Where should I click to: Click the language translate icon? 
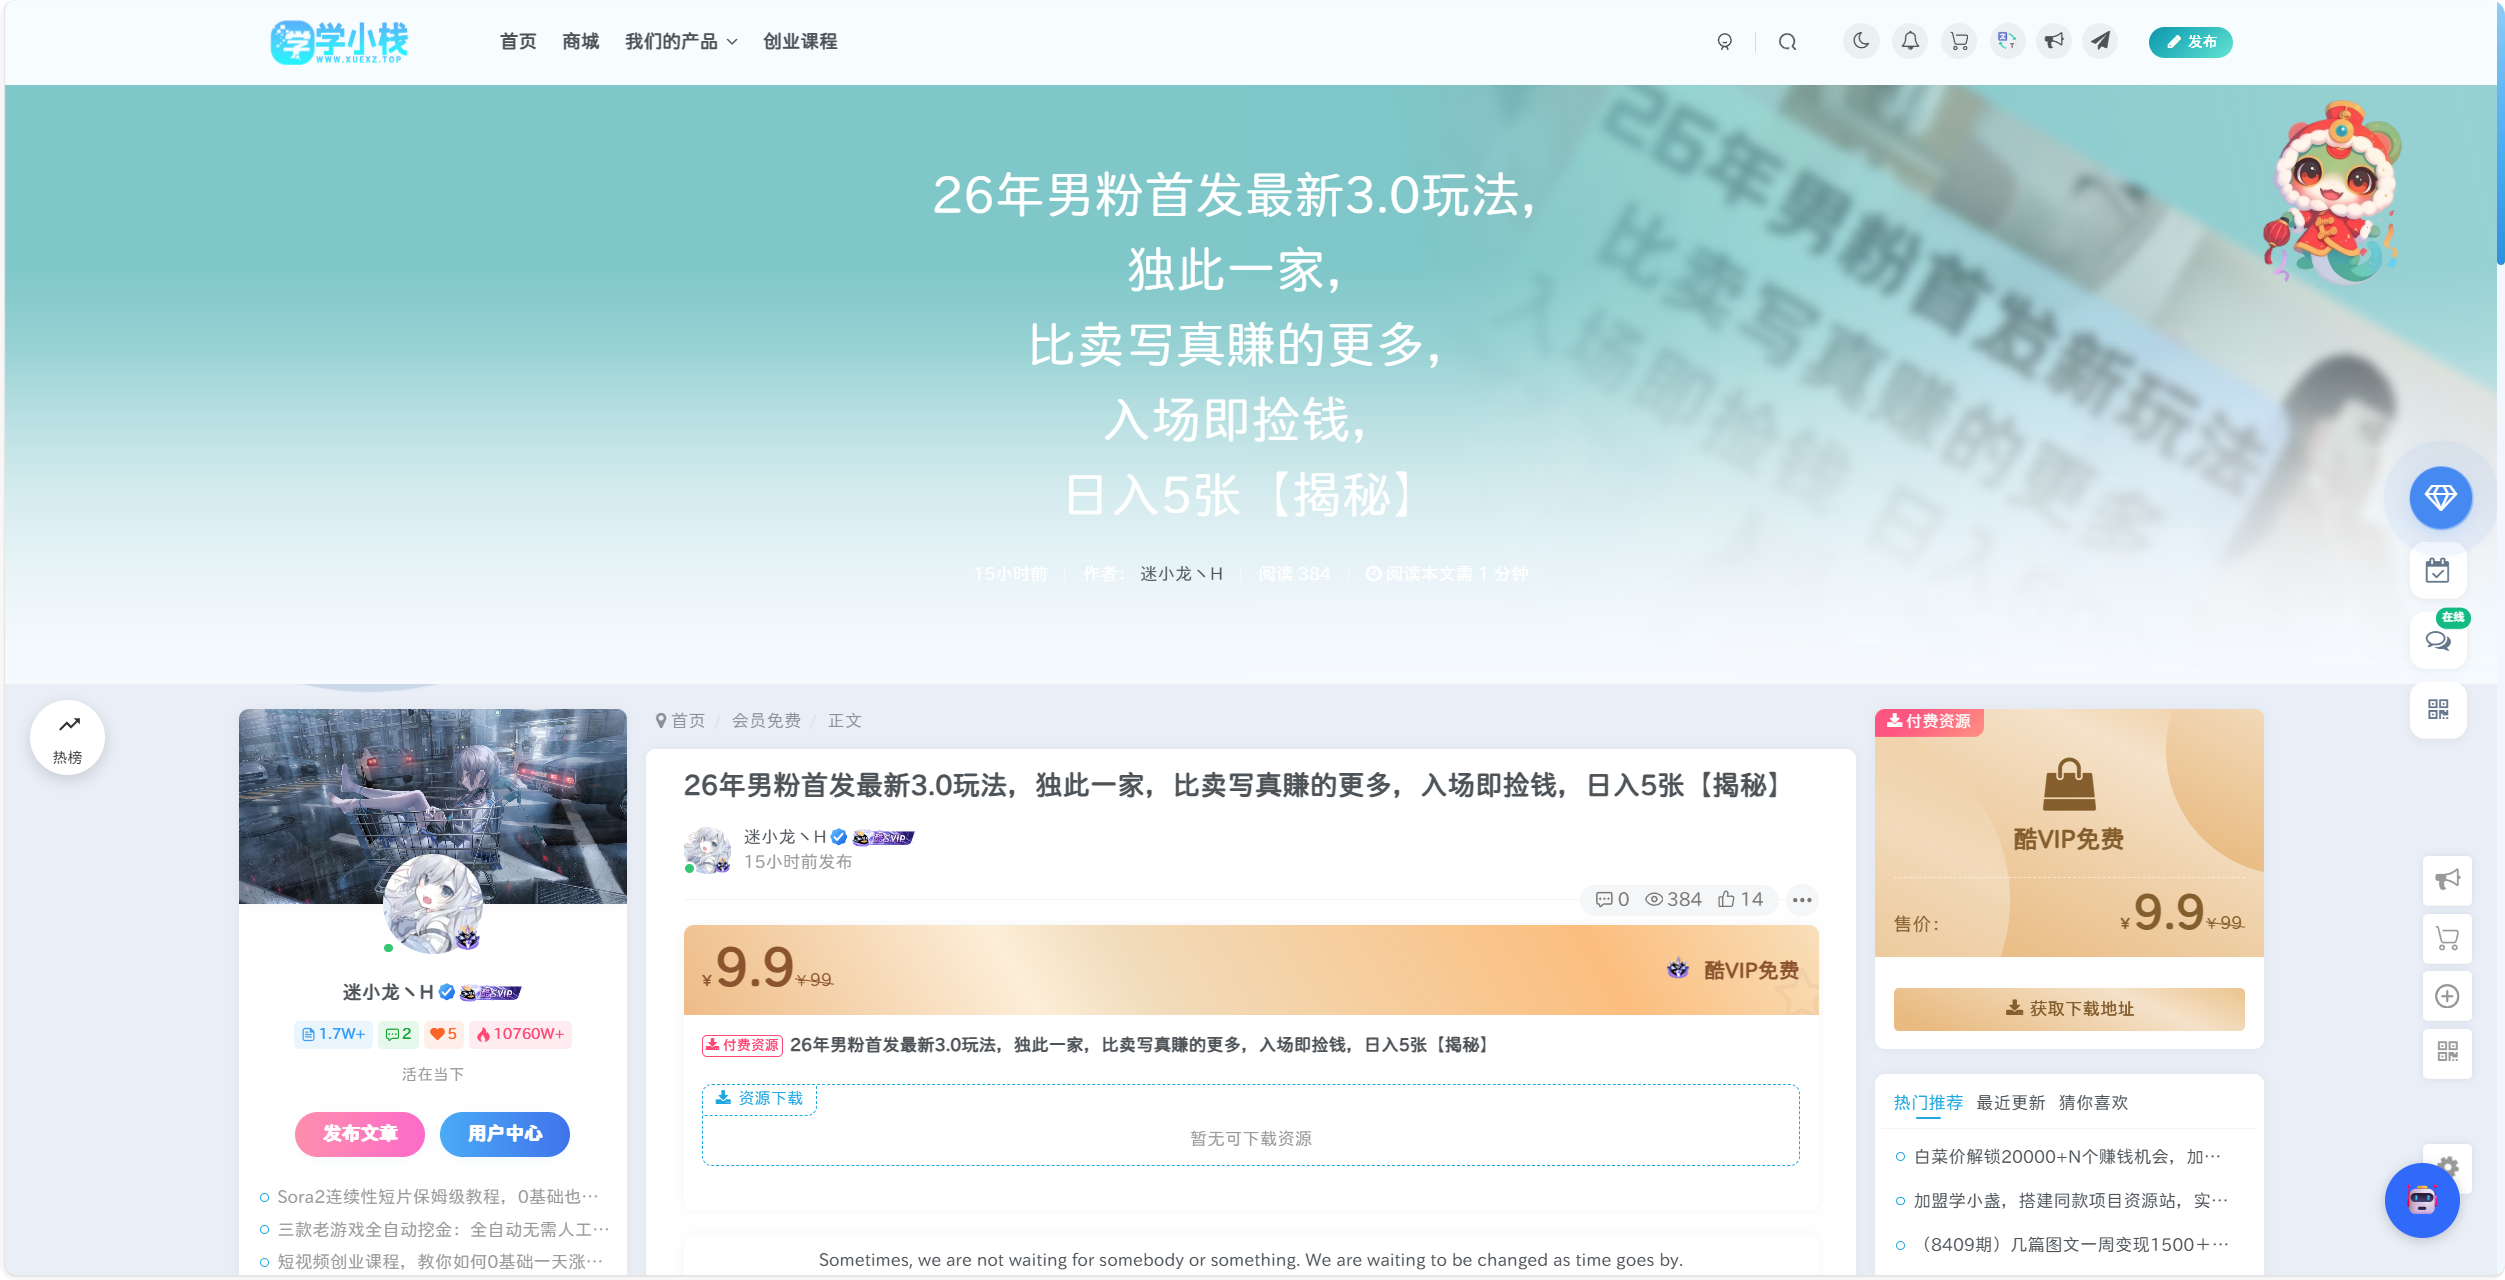2007,41
